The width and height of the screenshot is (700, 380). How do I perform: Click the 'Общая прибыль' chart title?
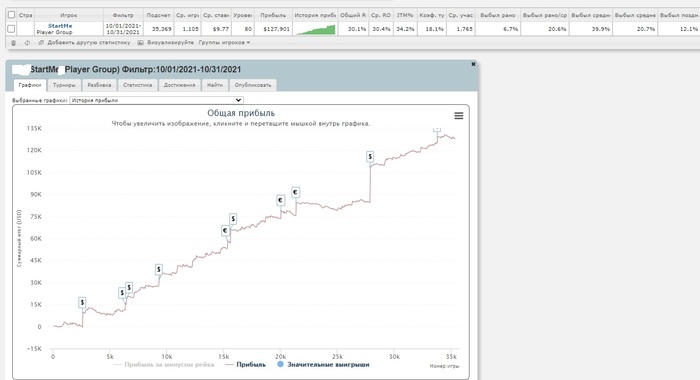[x=241, y=113]
